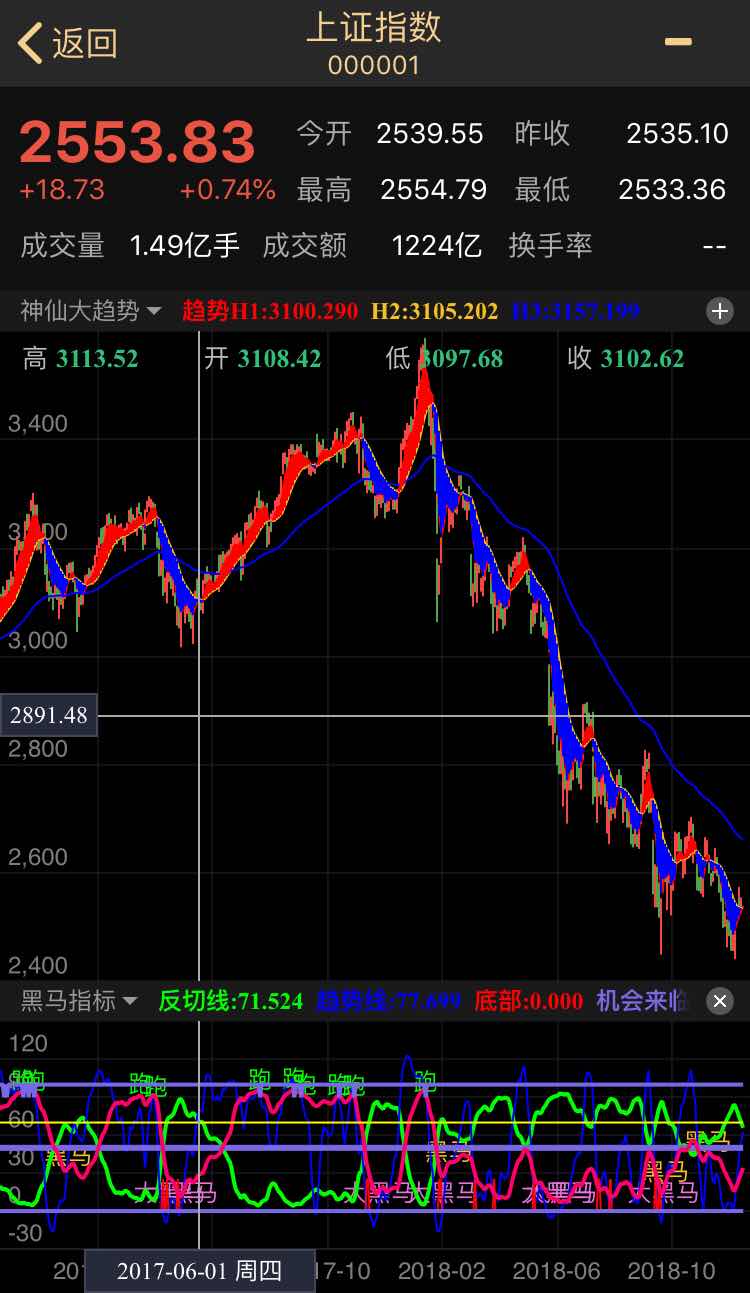
Task: Click the crosshair date 2017-06-01 周四
Action: tap(199, 1271)
